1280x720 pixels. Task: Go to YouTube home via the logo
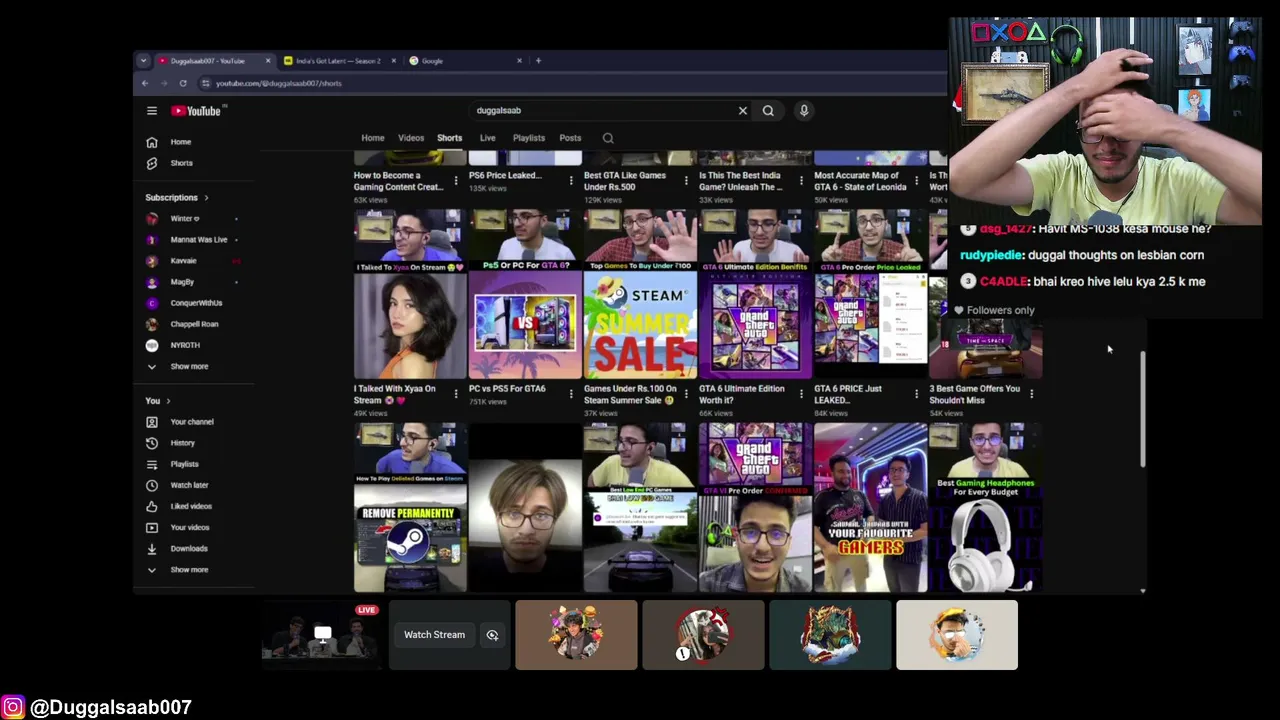[x=196, y=111]
